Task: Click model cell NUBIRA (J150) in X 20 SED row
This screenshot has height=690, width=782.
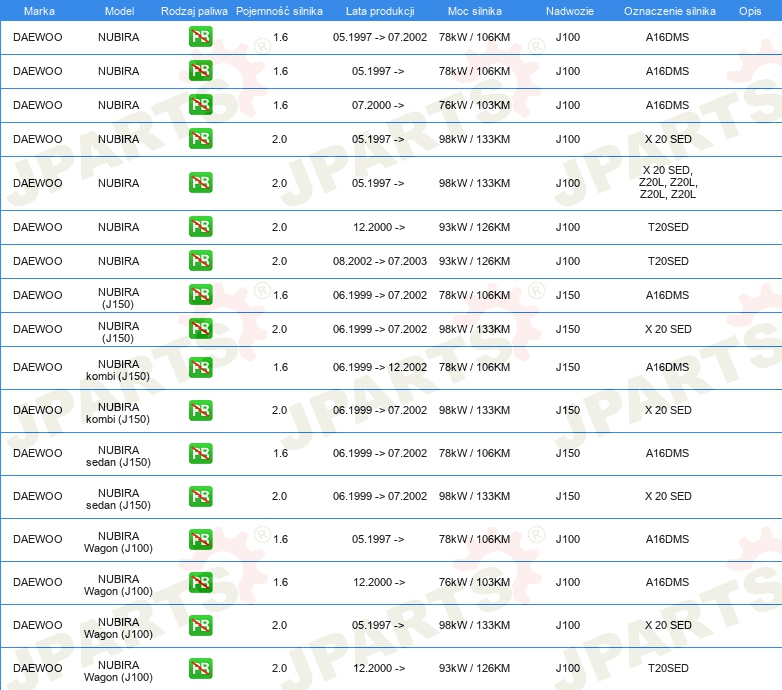Action: point(118,332)
